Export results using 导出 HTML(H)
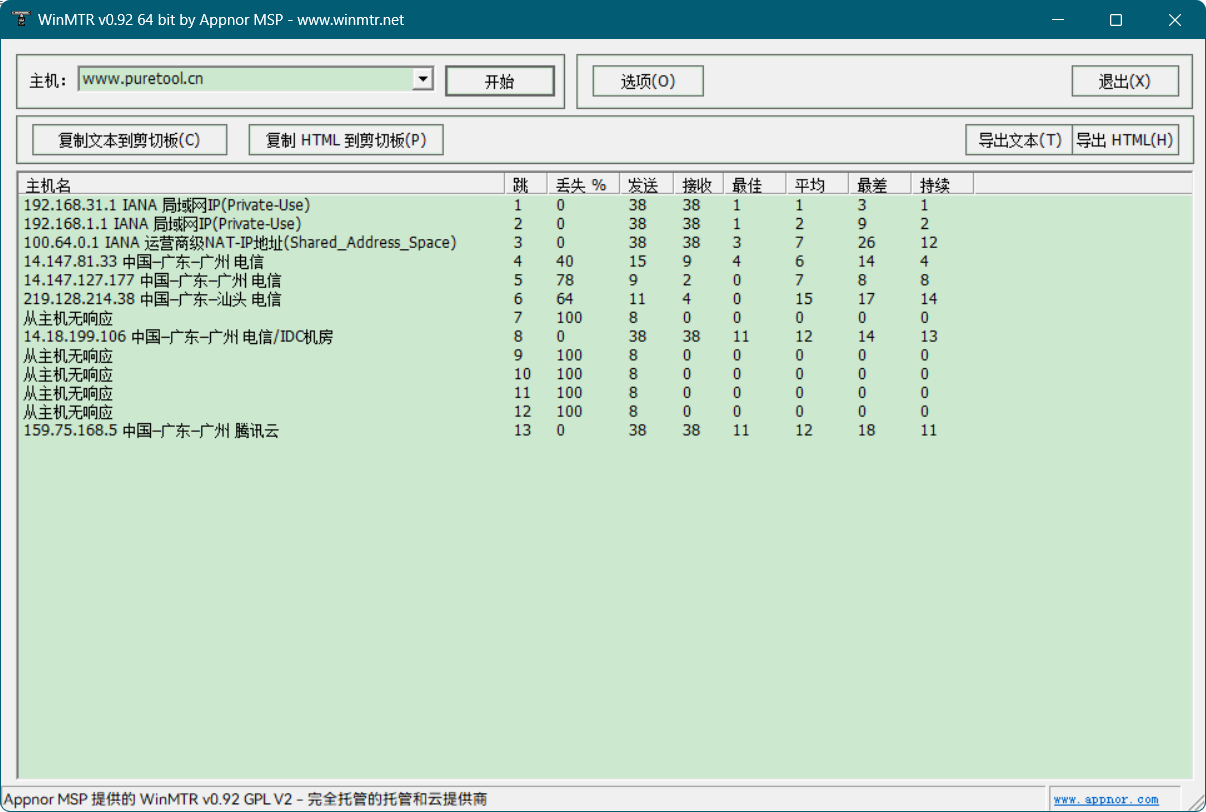Viewport: 1206px width, 812px height. click(1125, 139)
